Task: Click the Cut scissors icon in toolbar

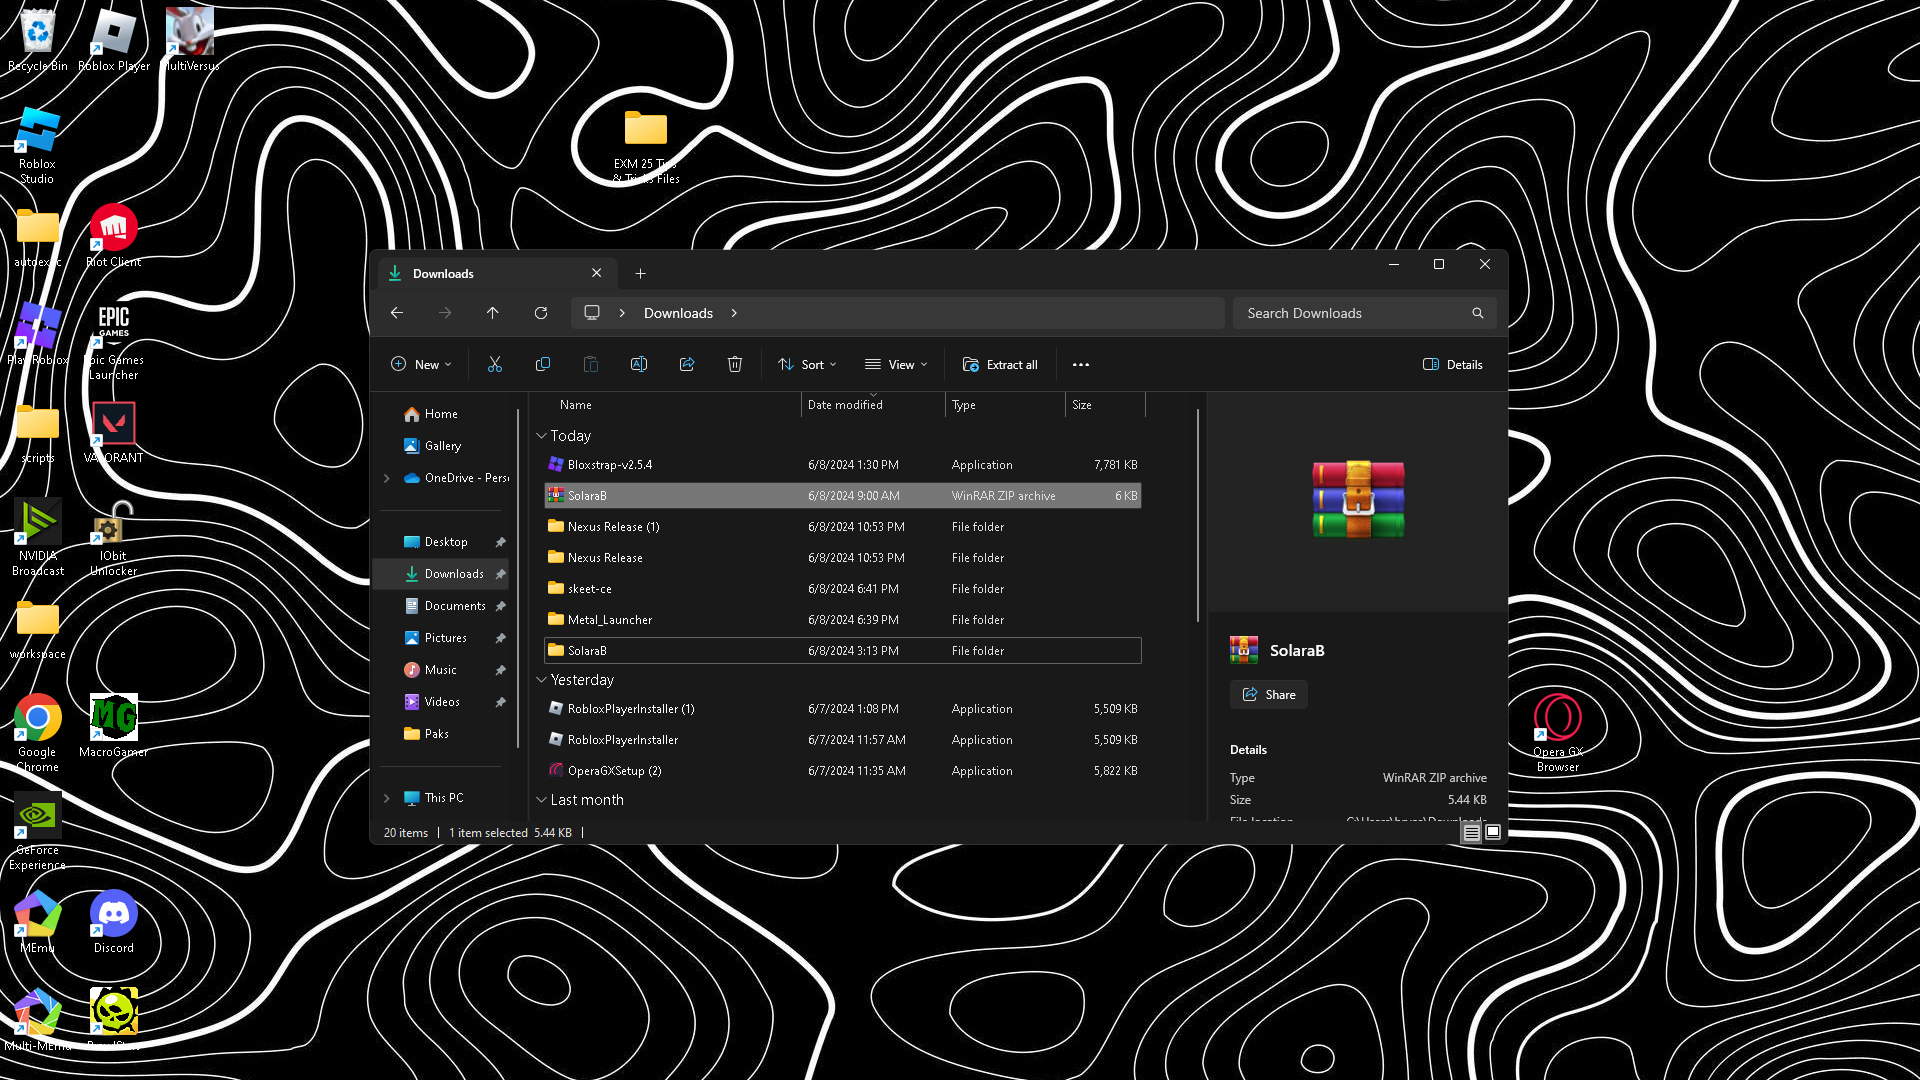Action: point(494,365)
